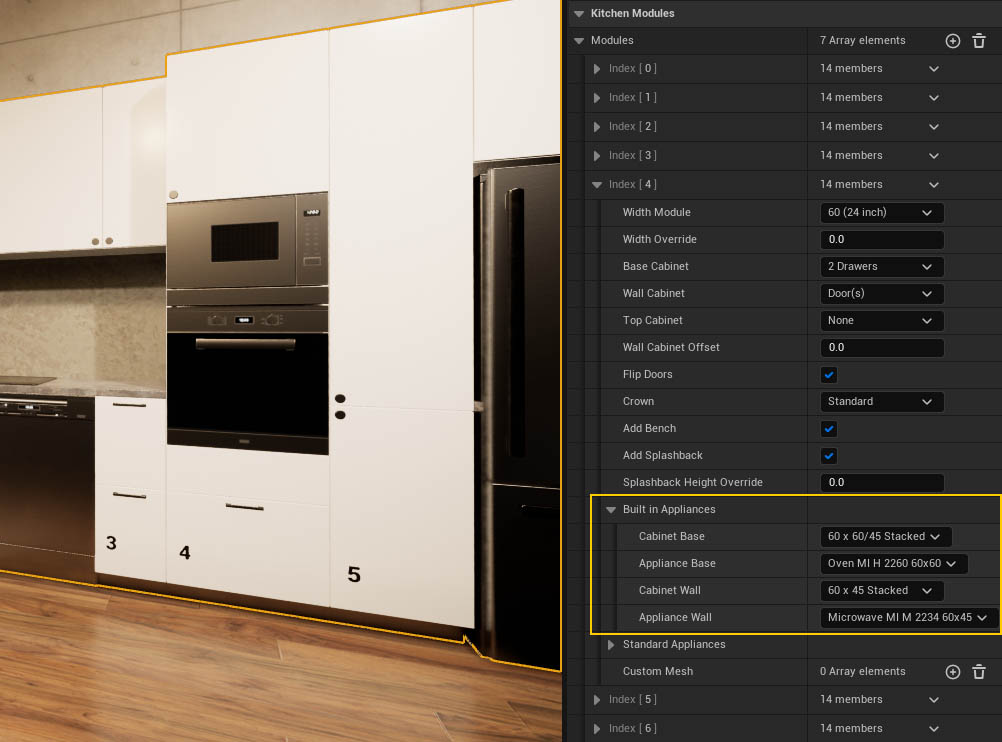This screenshot has height=742, width=1002.
Task: Open Index [ 4 ] row options chevron
Action: (934, 185)
